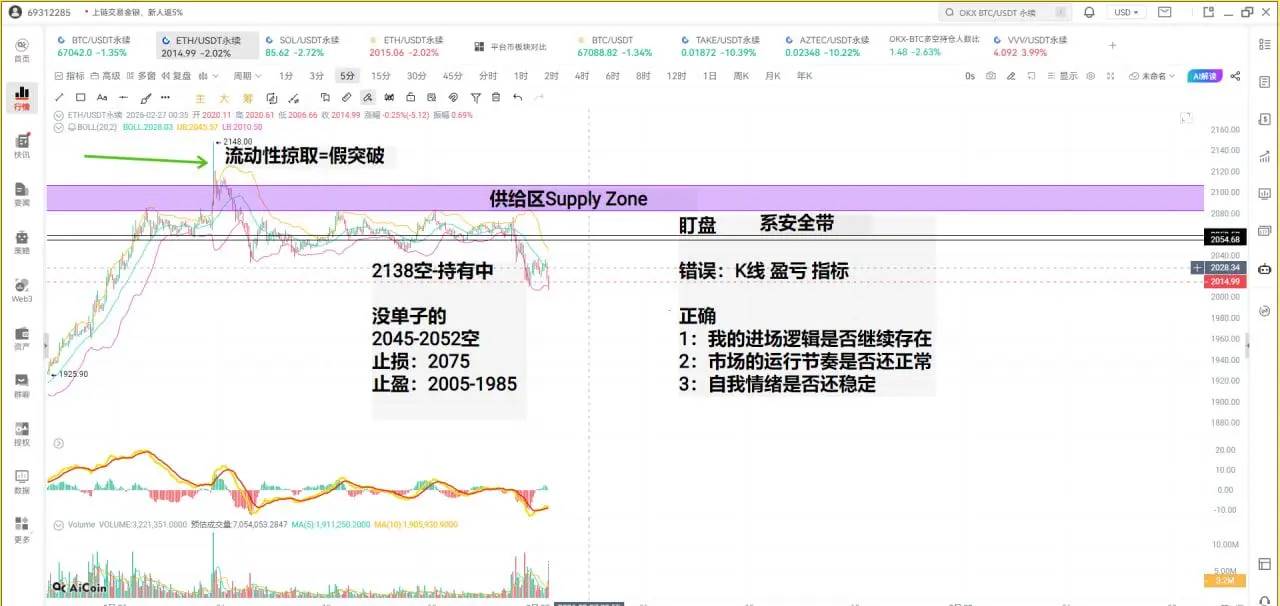This screenshot has height=606, width=1280.
Task: Click the OKX BTC/USDT 永续 search field
Action: [1006, 12]
